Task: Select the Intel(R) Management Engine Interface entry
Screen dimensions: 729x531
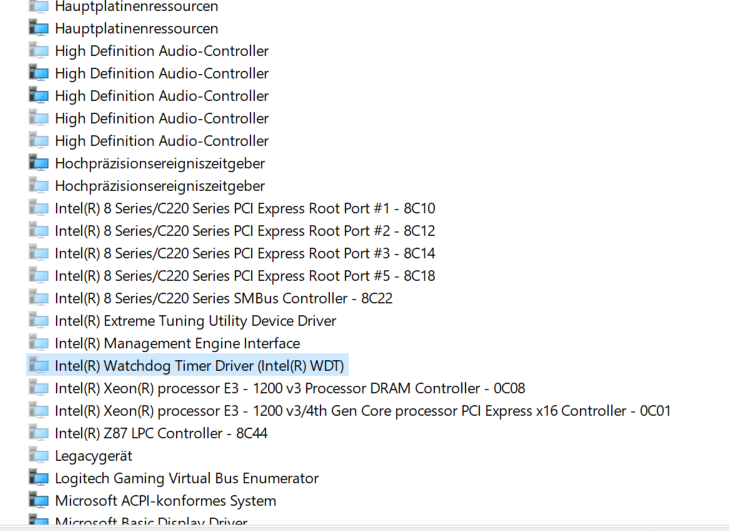Action: (177, 343)
